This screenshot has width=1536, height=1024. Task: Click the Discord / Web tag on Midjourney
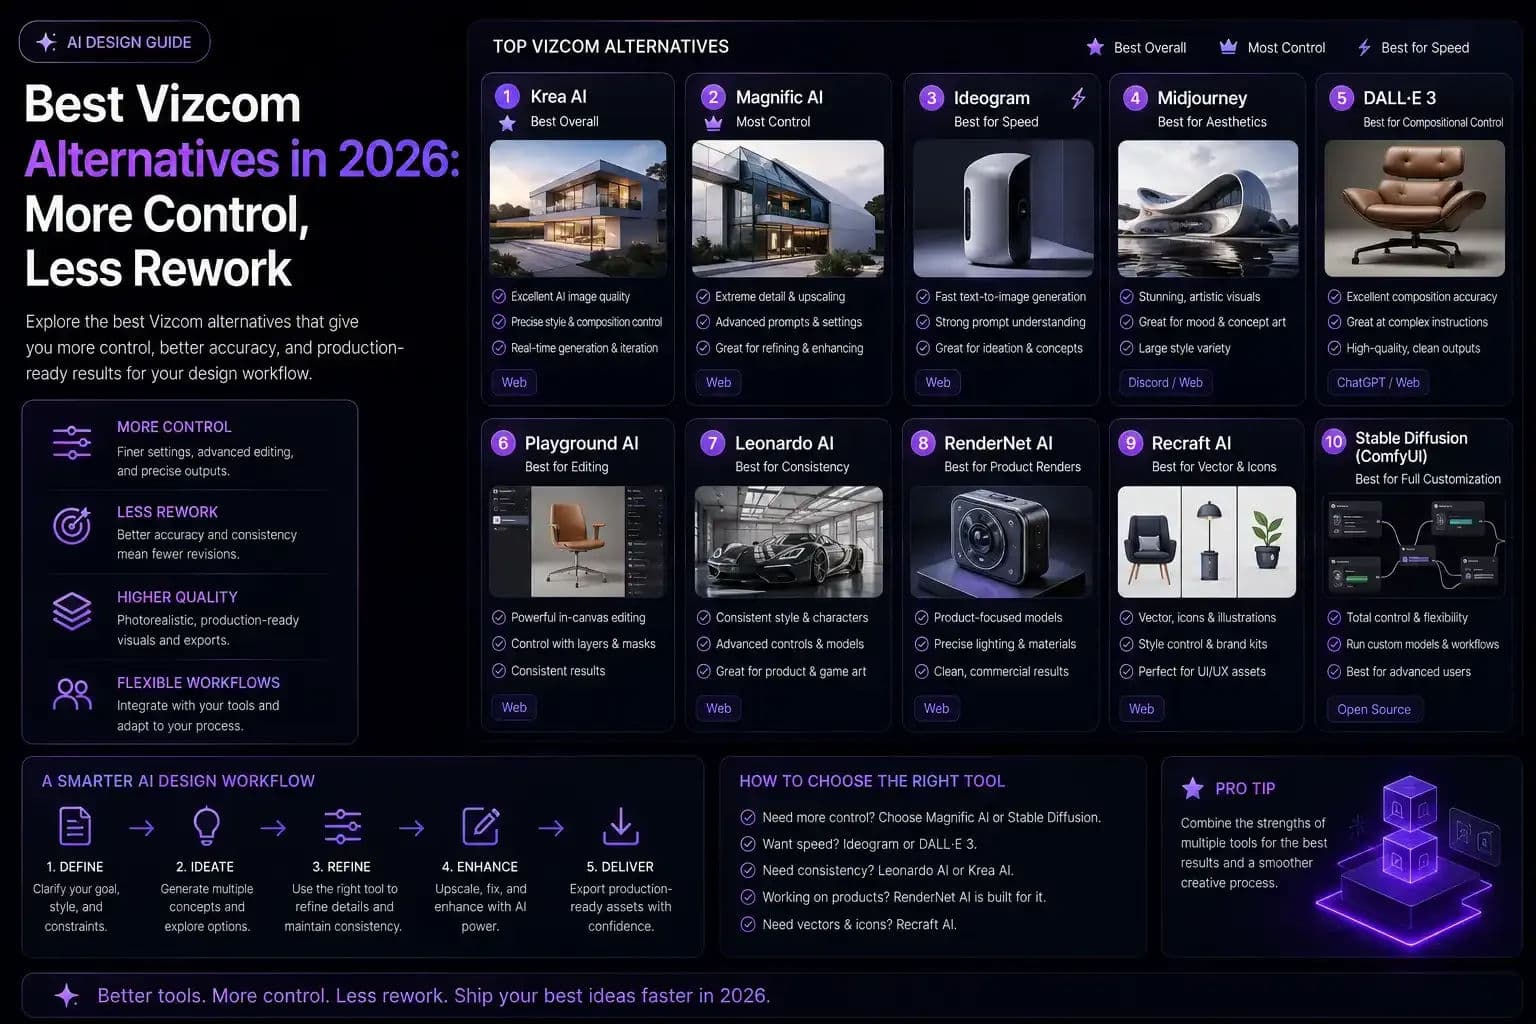click(1165, 382)
